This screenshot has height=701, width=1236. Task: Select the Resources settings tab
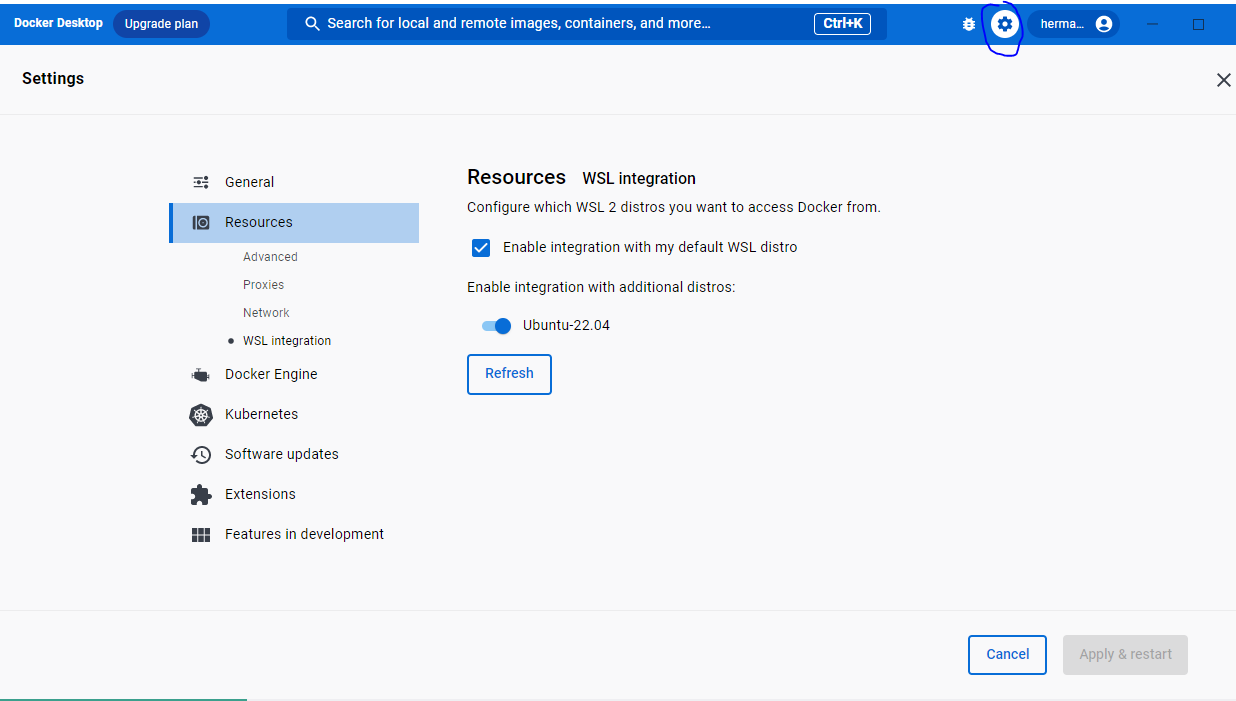point(259,222)
